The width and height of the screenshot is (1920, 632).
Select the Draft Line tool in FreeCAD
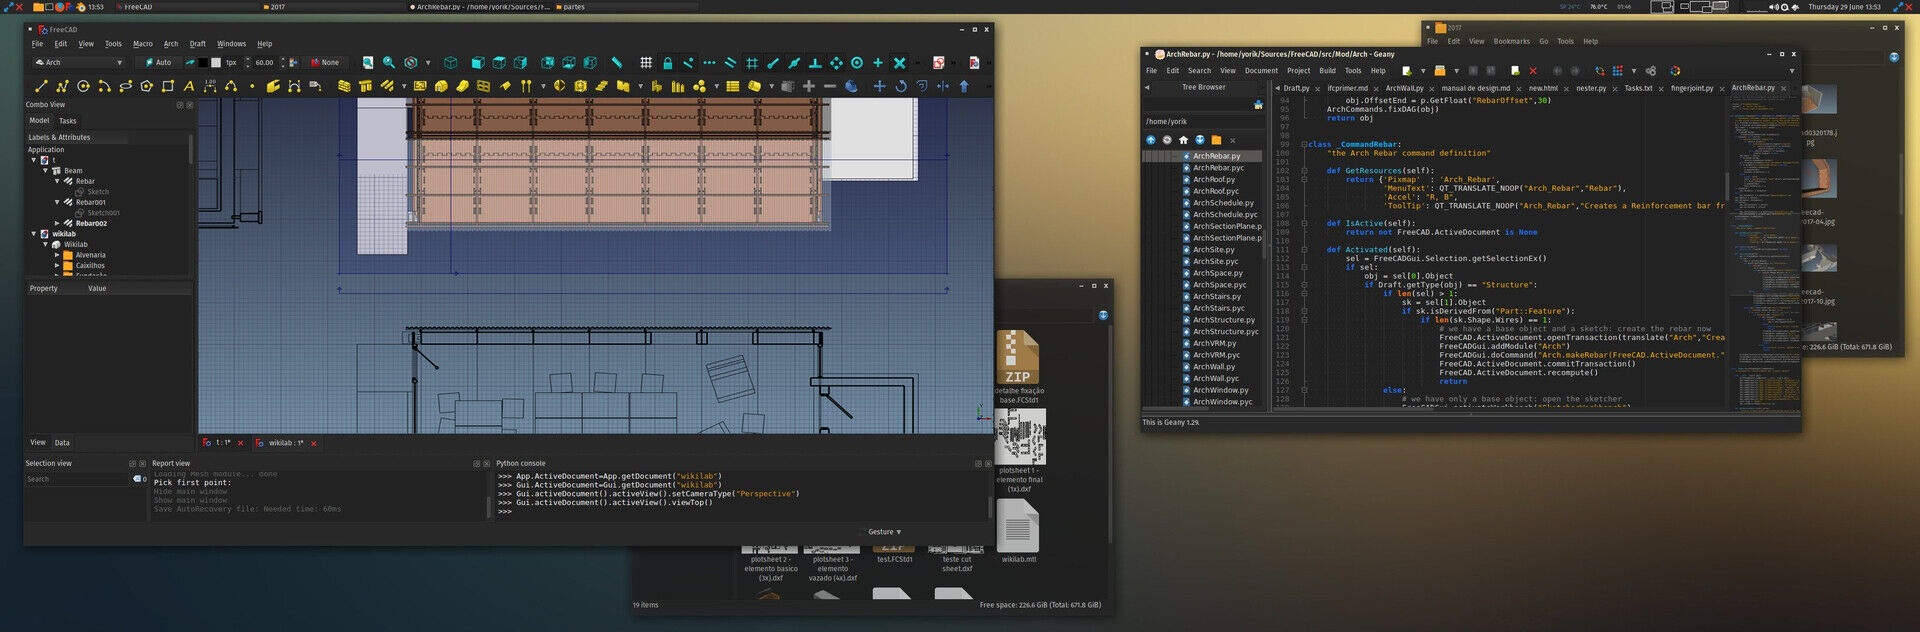(41, 86)
